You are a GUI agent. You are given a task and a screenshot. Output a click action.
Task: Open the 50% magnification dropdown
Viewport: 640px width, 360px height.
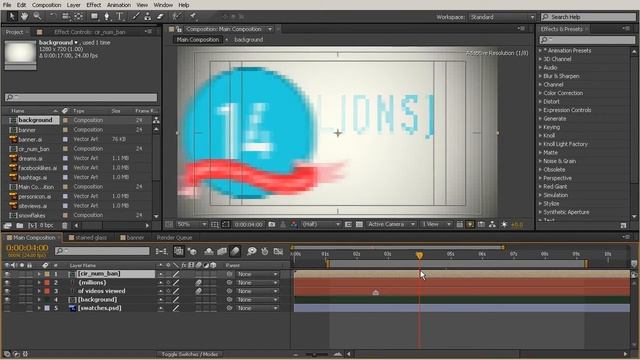click(192, 224)
